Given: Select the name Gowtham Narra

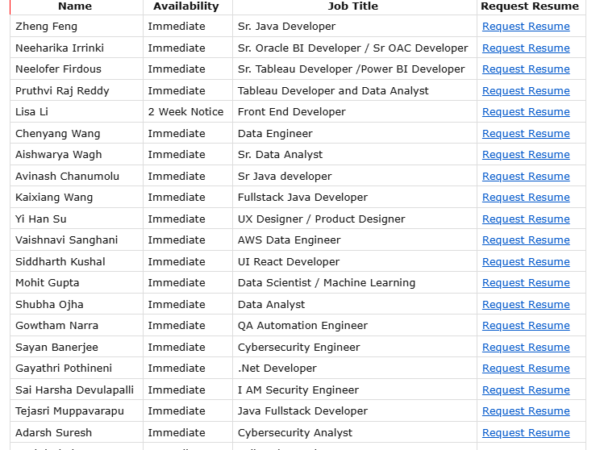Looking at the screenshot, I should coord(57,326).
